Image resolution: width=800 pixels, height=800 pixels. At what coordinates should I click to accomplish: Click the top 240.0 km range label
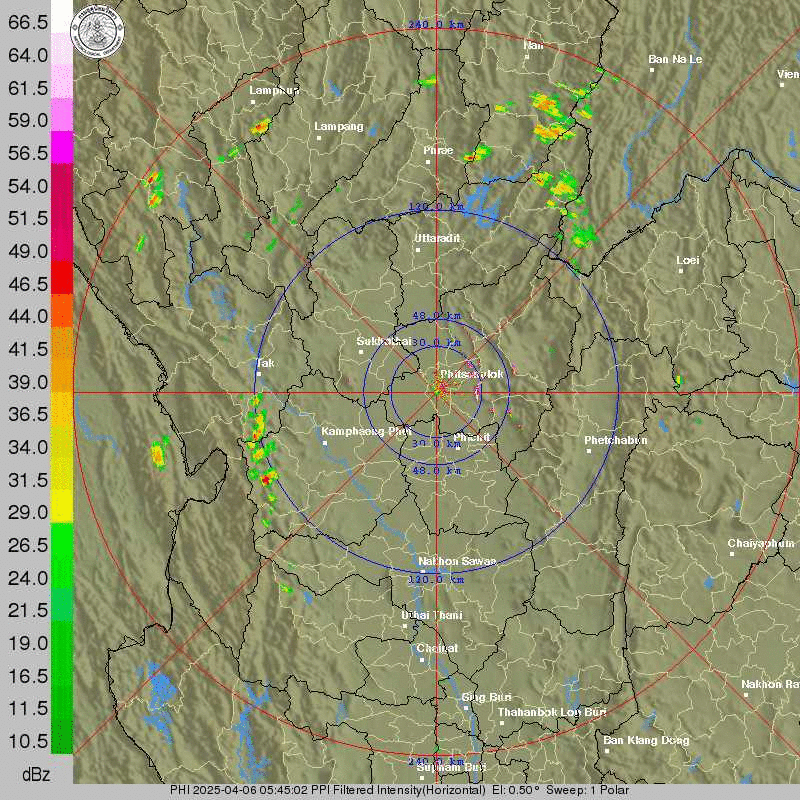click(436, 25)
